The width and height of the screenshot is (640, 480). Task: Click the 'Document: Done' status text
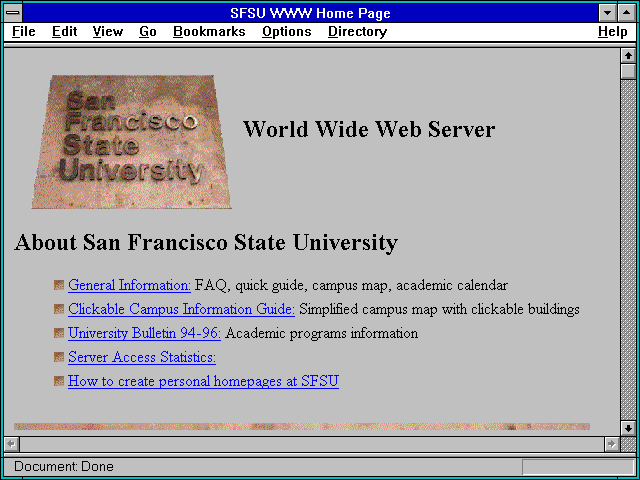point(64,467)
